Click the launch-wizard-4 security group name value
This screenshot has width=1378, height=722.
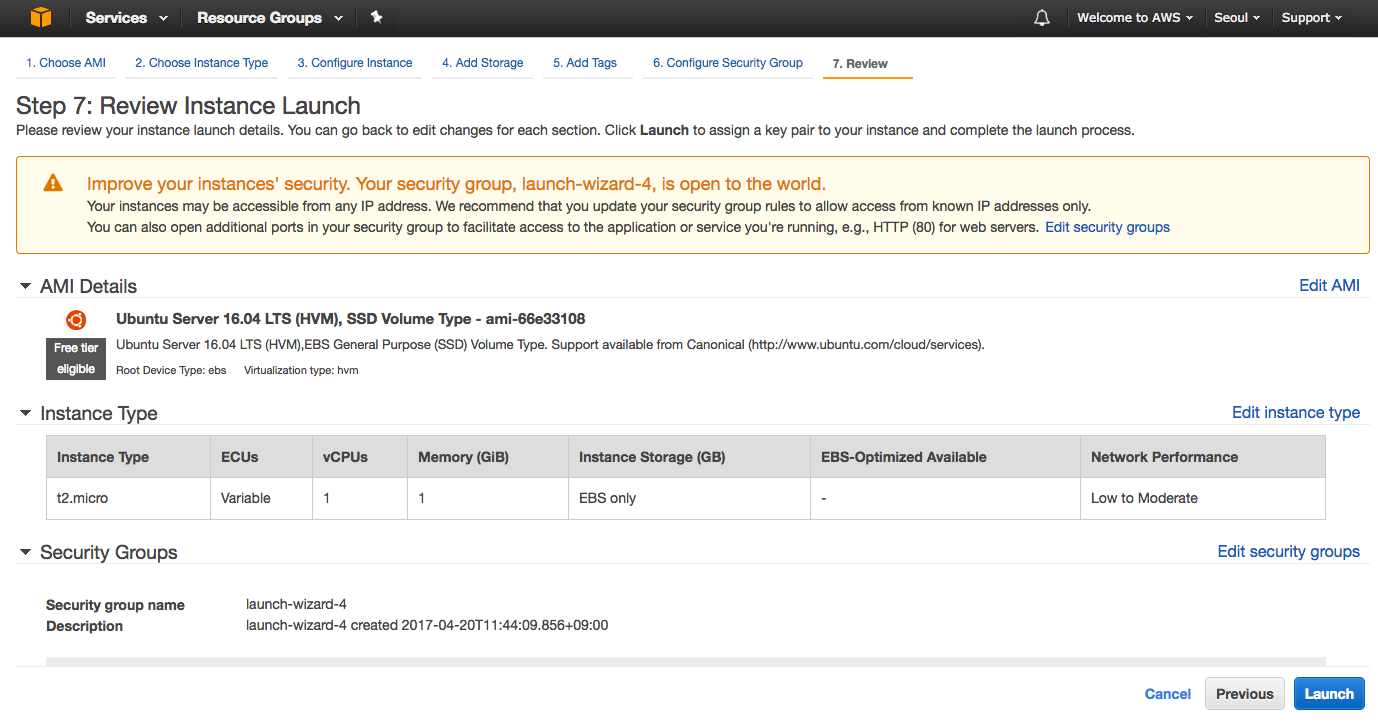(296, 604)
